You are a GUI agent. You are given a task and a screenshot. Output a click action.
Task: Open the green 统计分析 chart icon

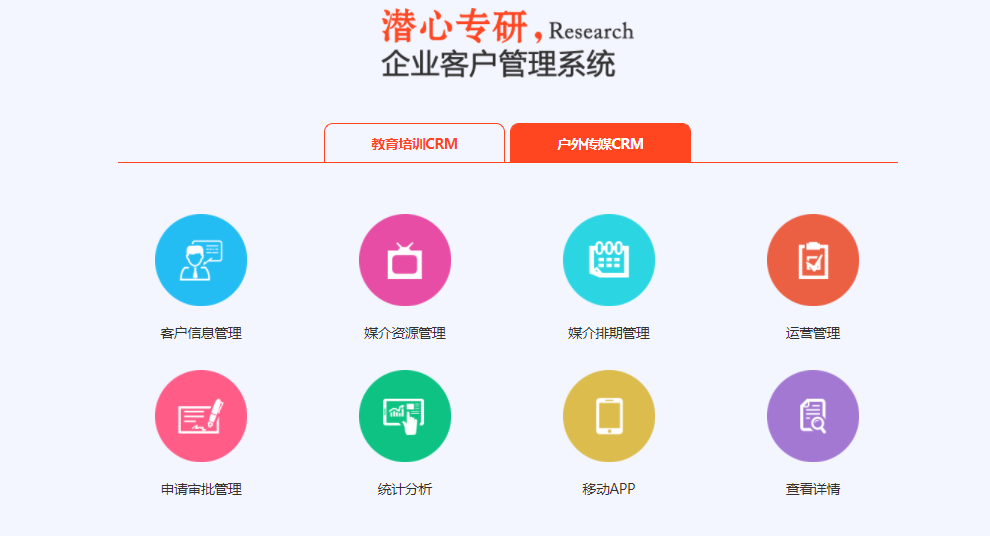click(405, 416)
